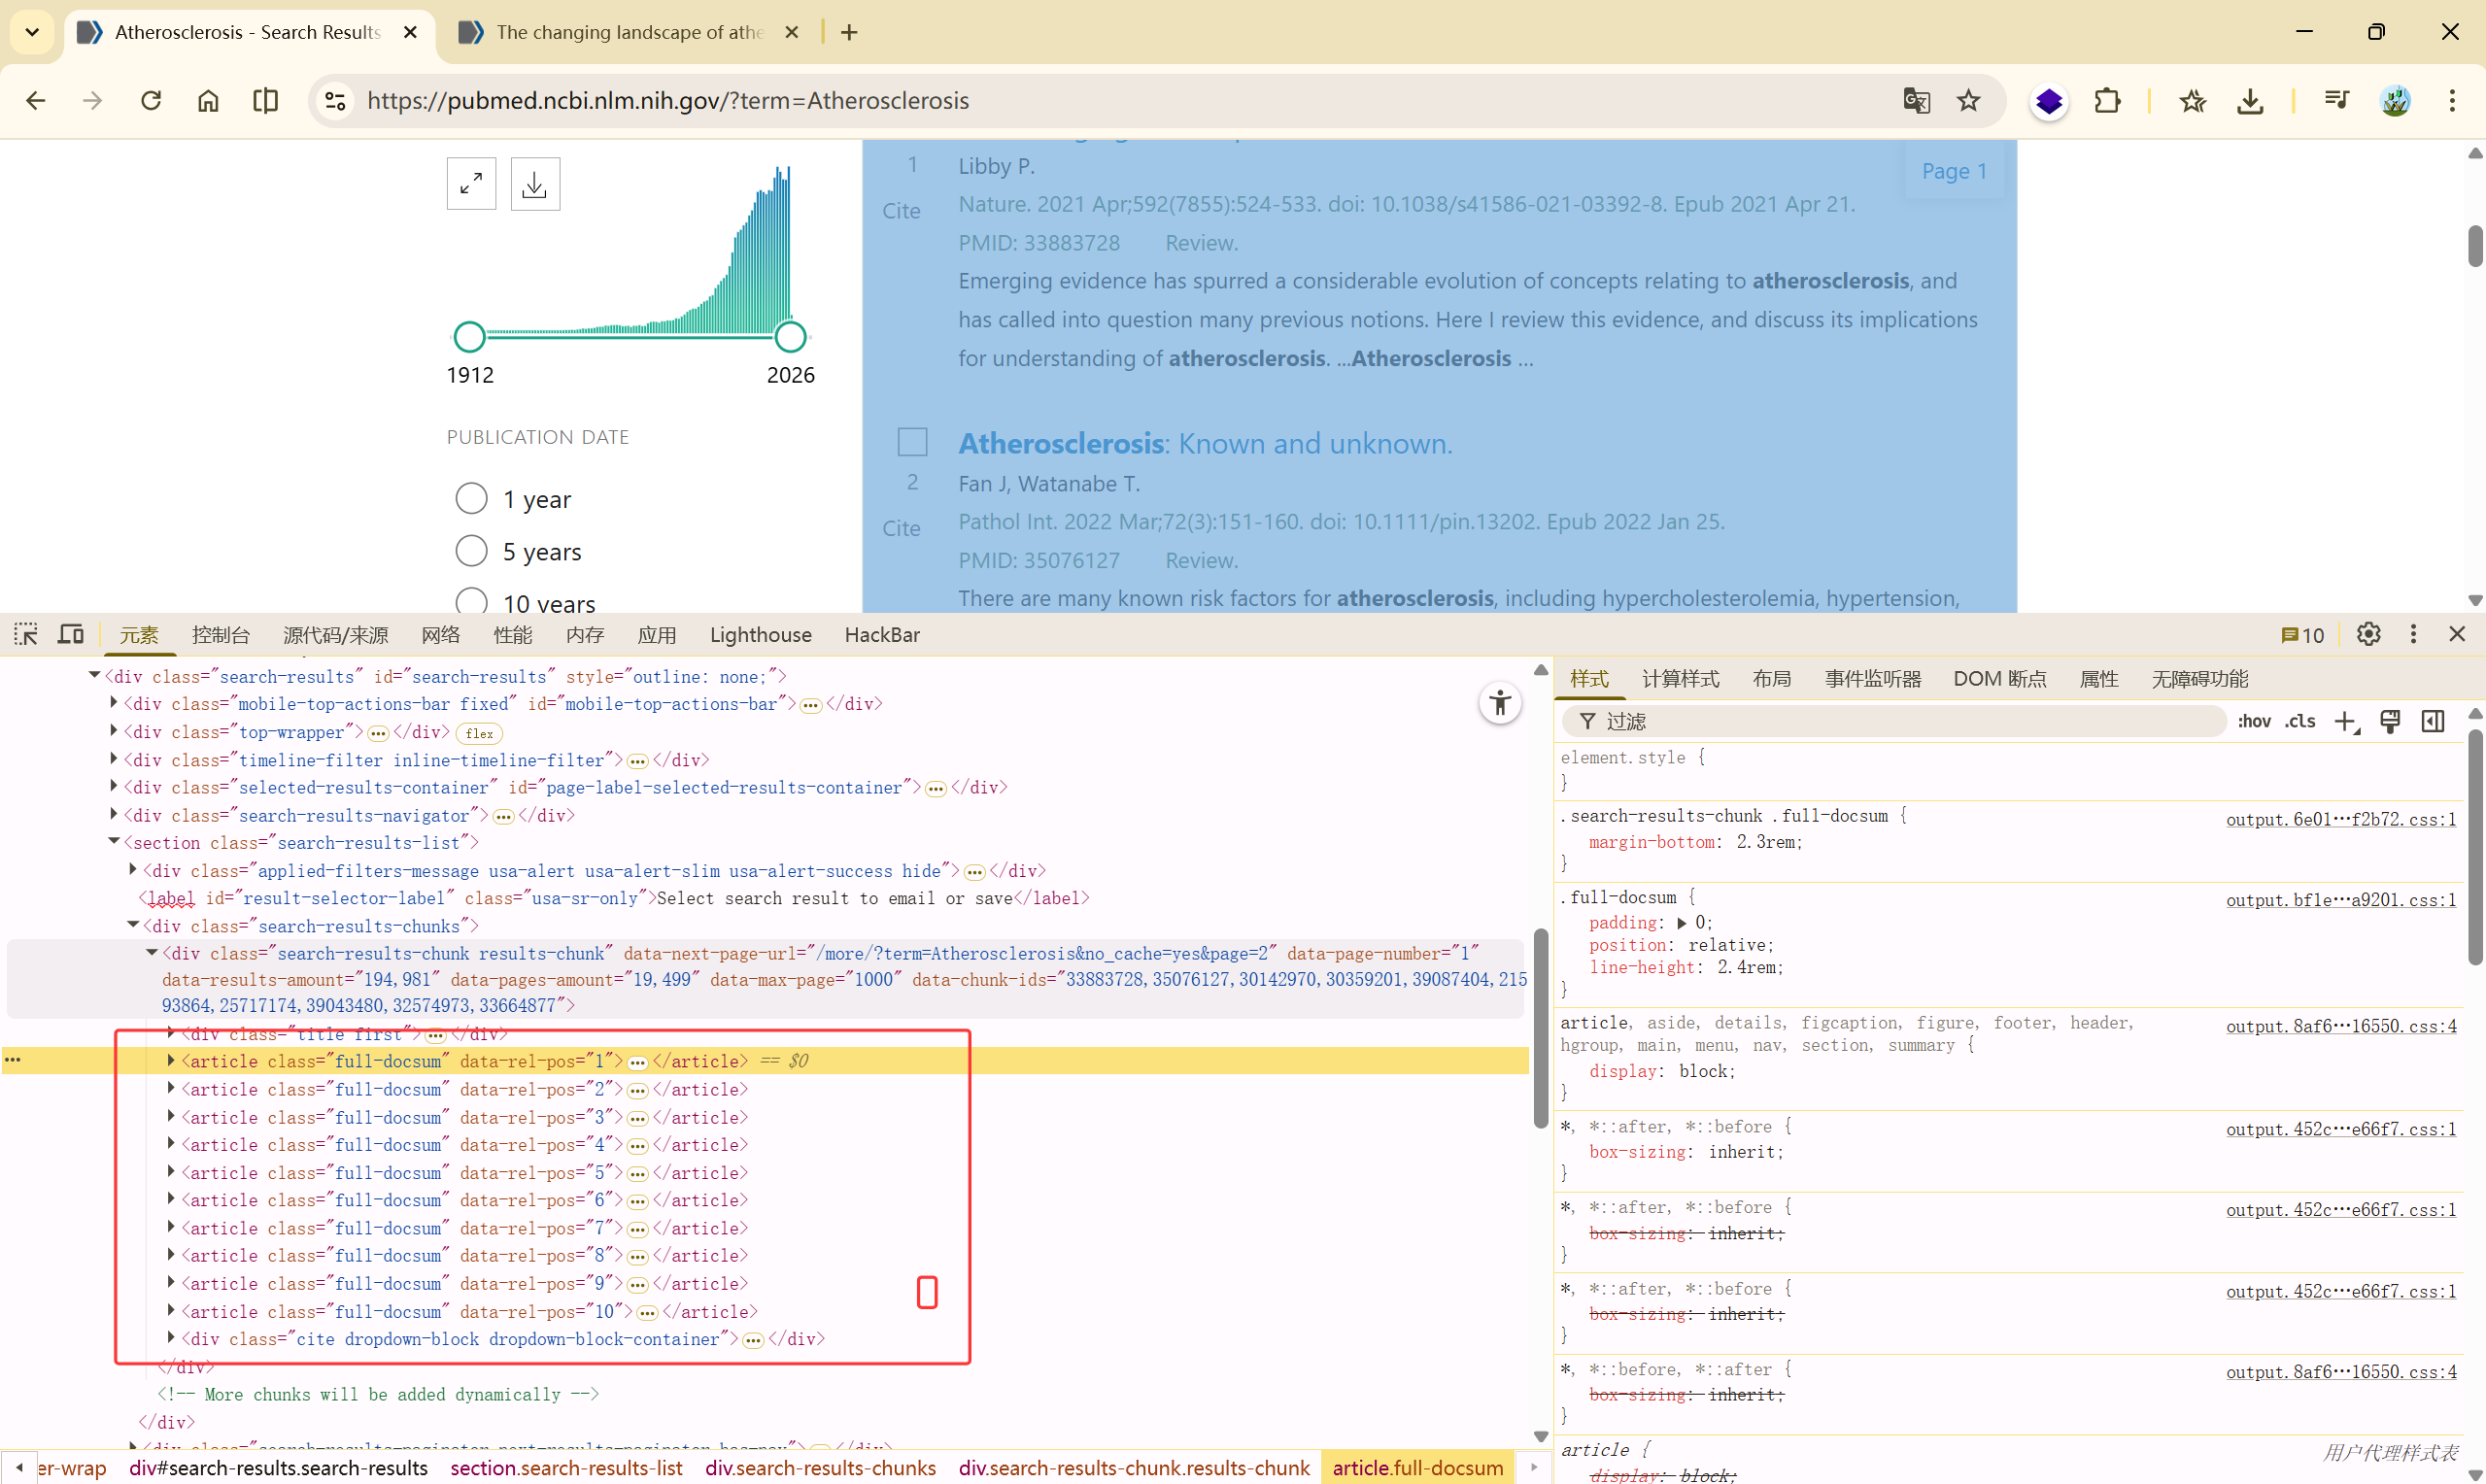The image size is (2486, 1484).
Task: Open the accessibility tree icon button
Action: (x=1499, y=703)
